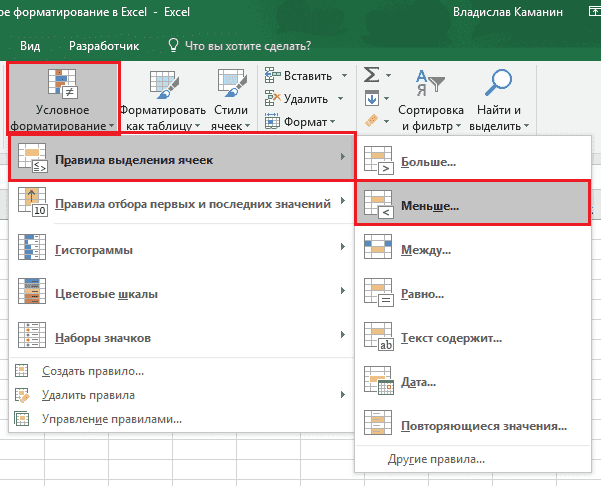Select Повторяющиеся значения... option
The width and height of the screenshot is (601, 486).
pyautogui.click(x=473, y=424)
